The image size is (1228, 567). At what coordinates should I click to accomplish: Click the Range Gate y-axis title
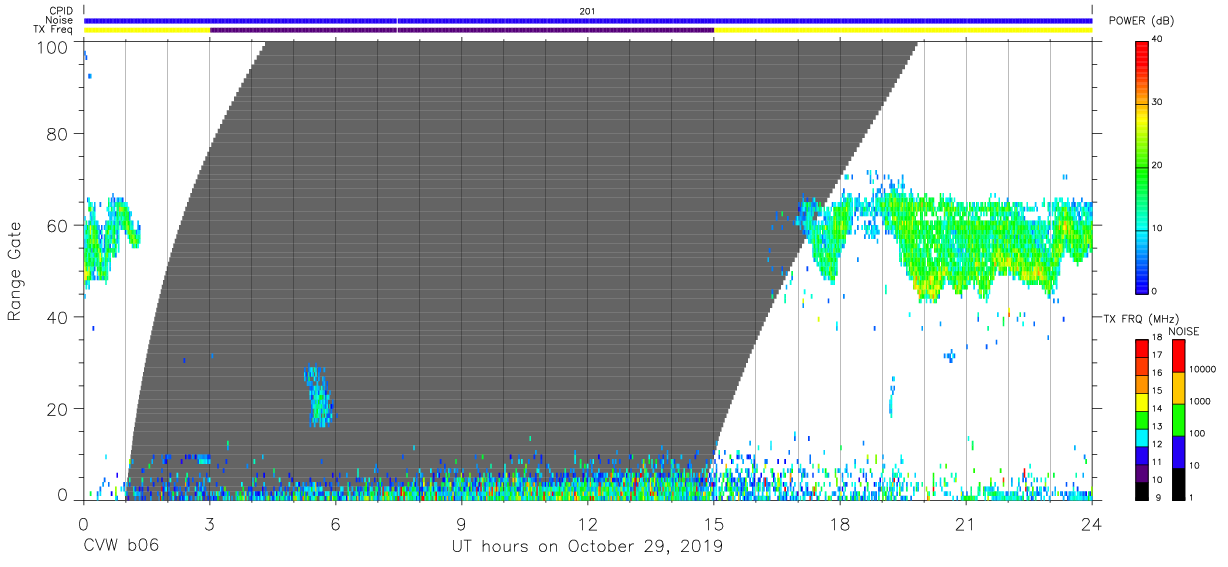[x=16, y=272]
